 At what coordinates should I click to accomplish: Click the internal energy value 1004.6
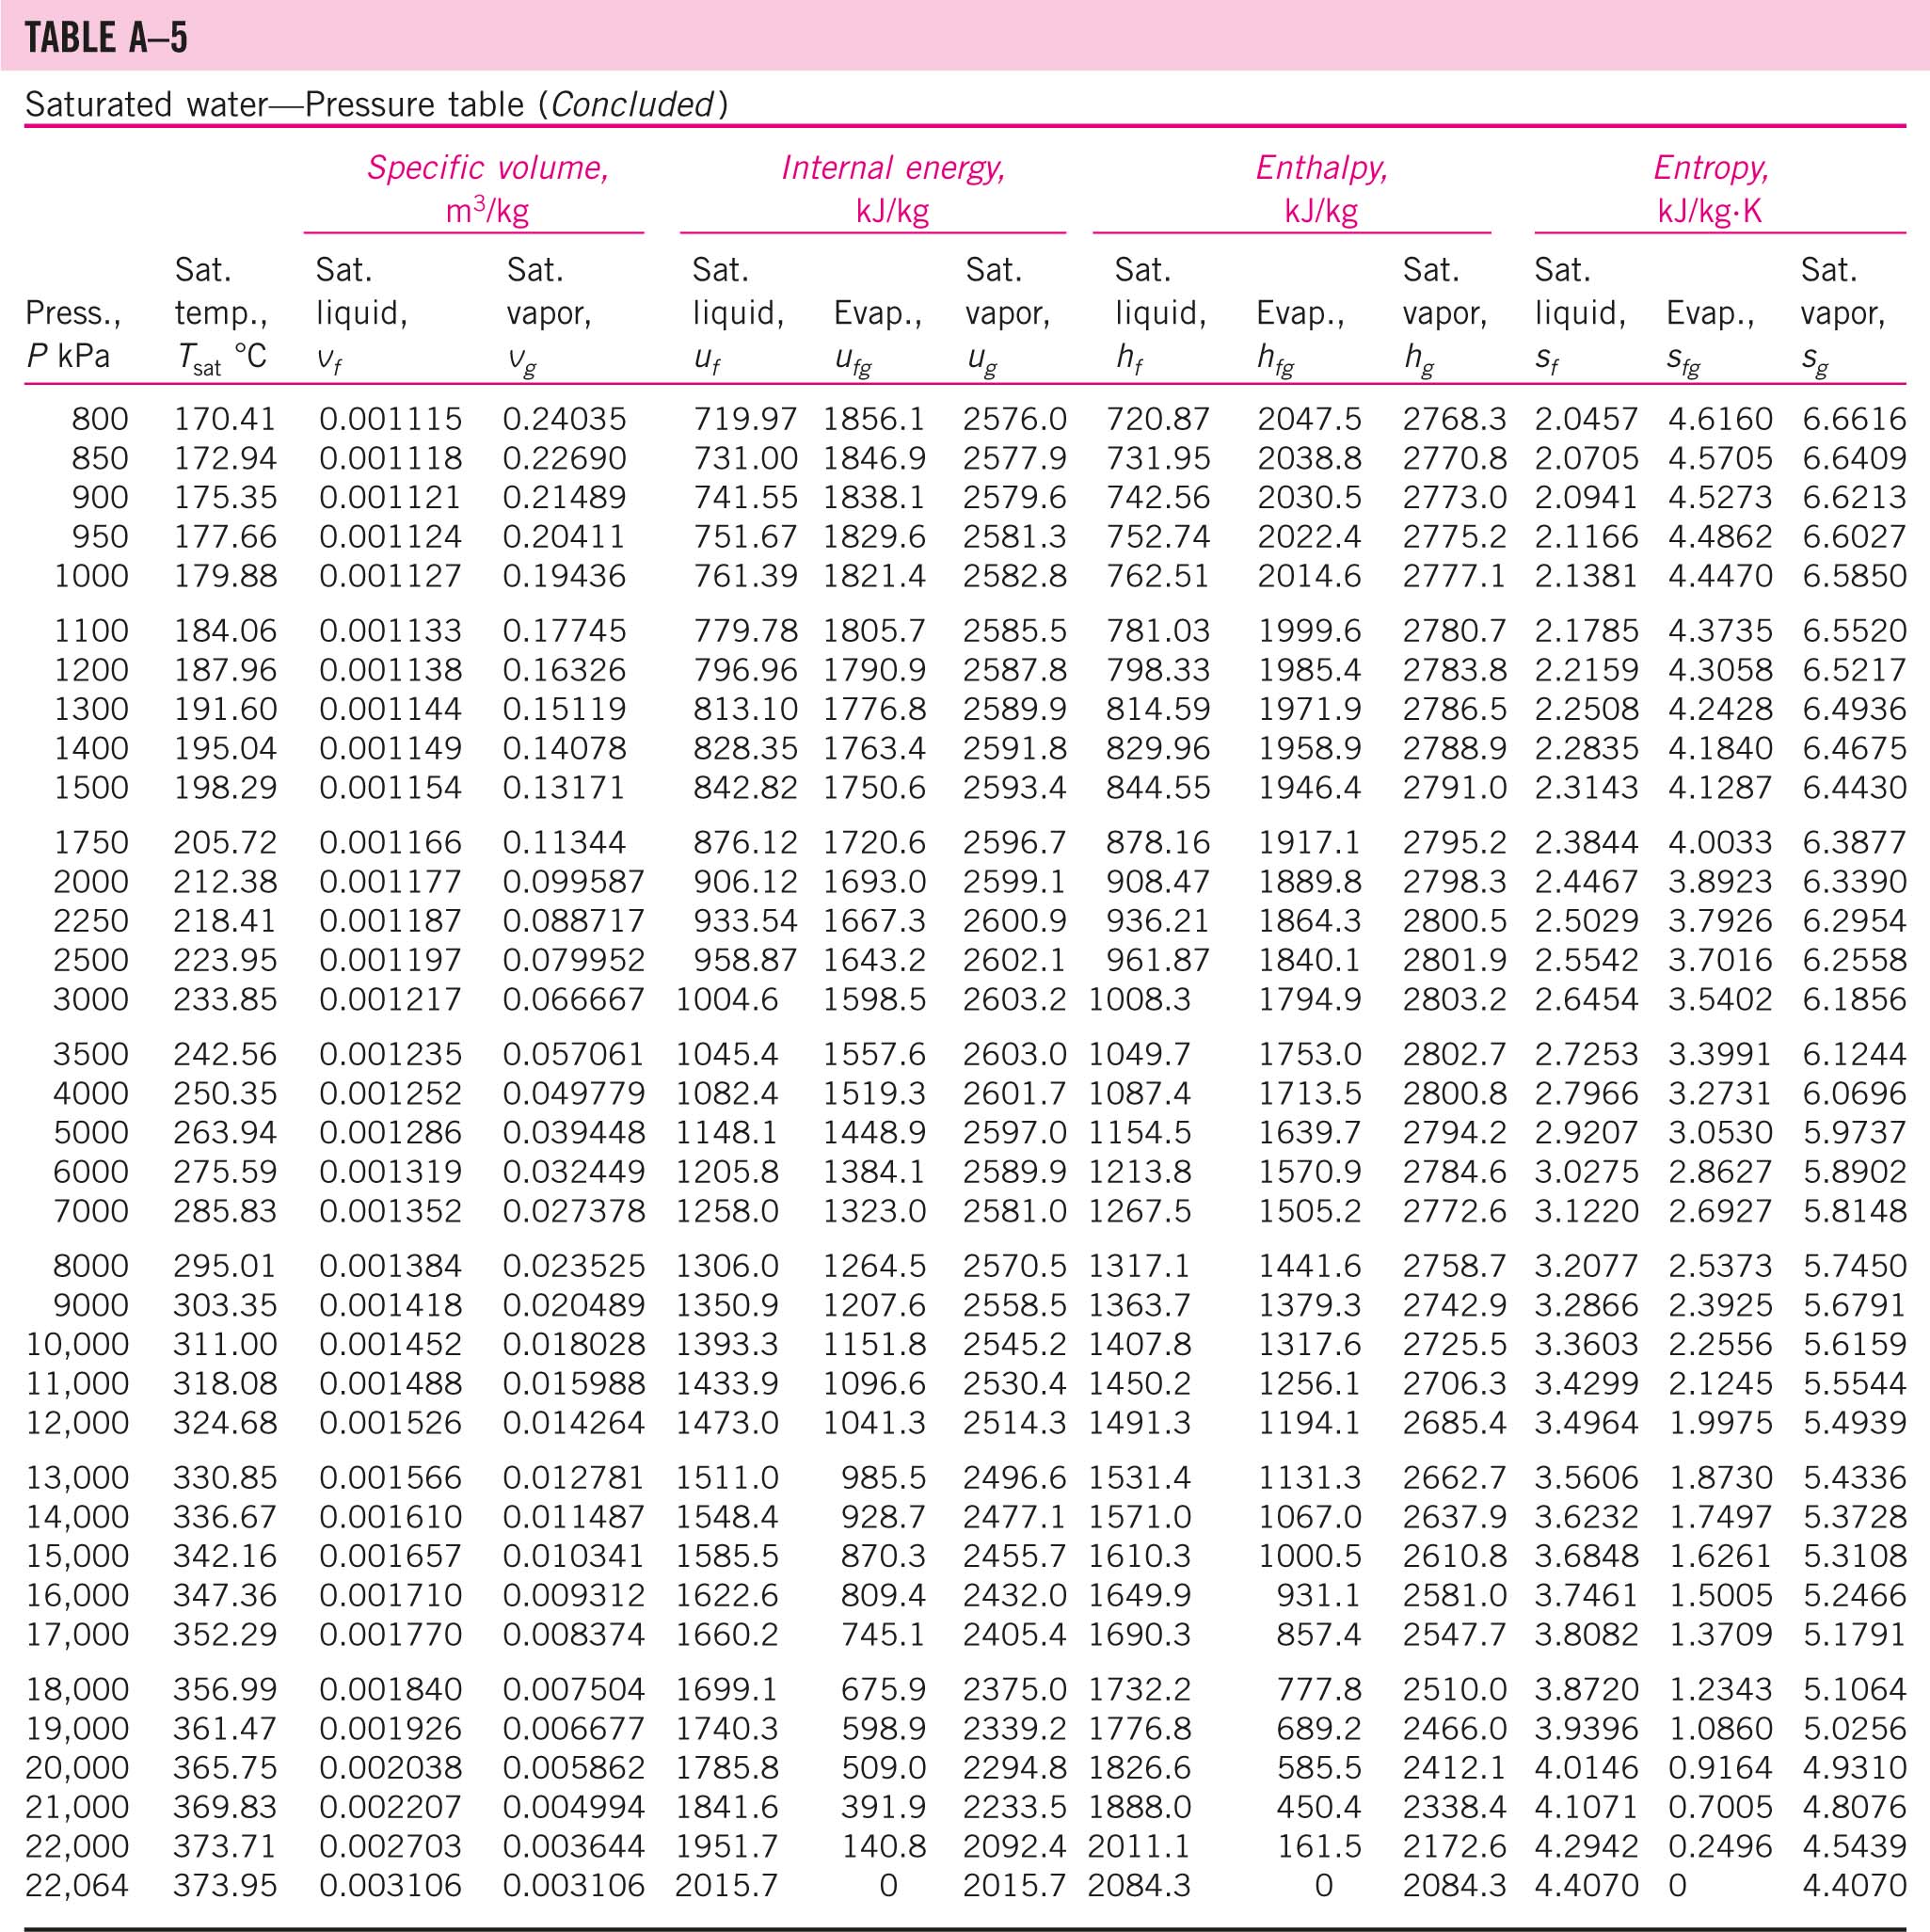click(x=726, y=1000)
